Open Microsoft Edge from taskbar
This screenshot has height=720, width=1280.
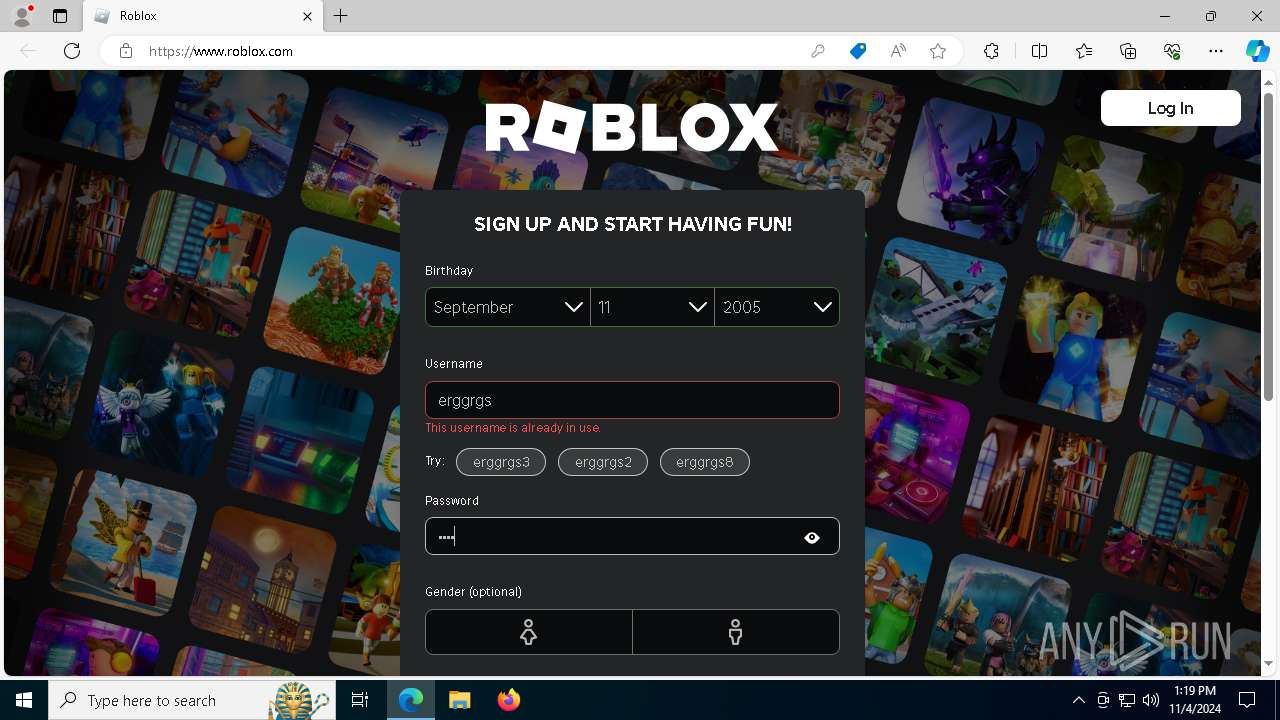[x=411, y=700]
